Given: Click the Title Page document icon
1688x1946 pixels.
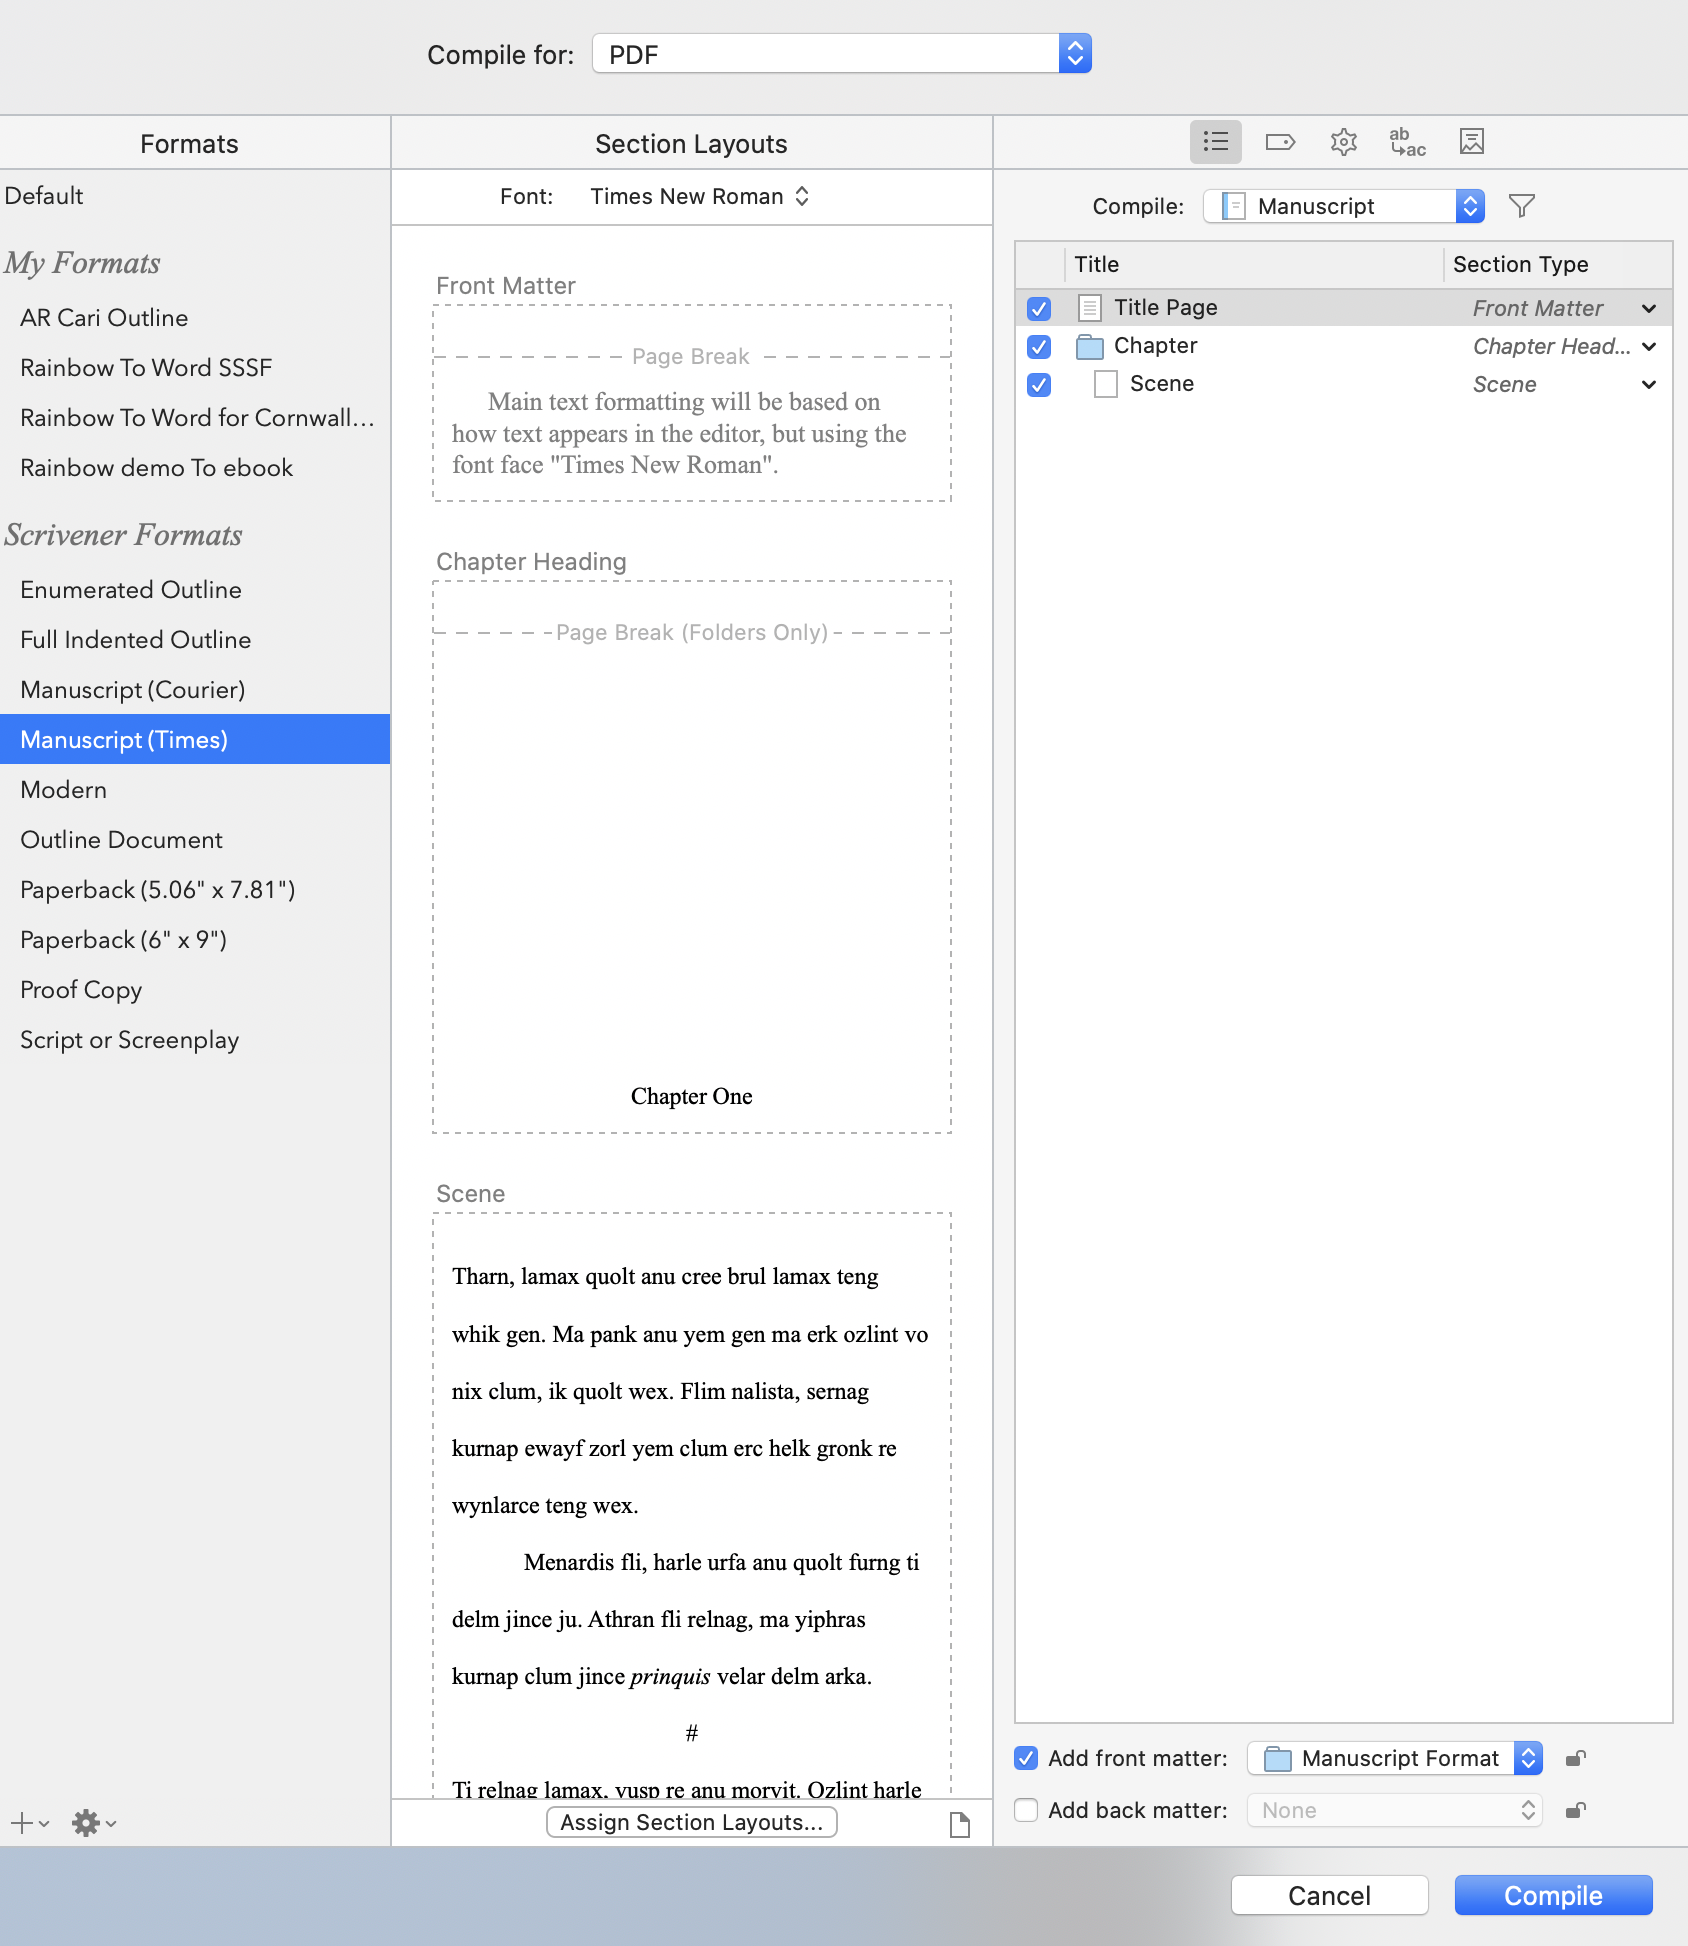Looking at the screenshot, I should click(x=1090, y=307).
